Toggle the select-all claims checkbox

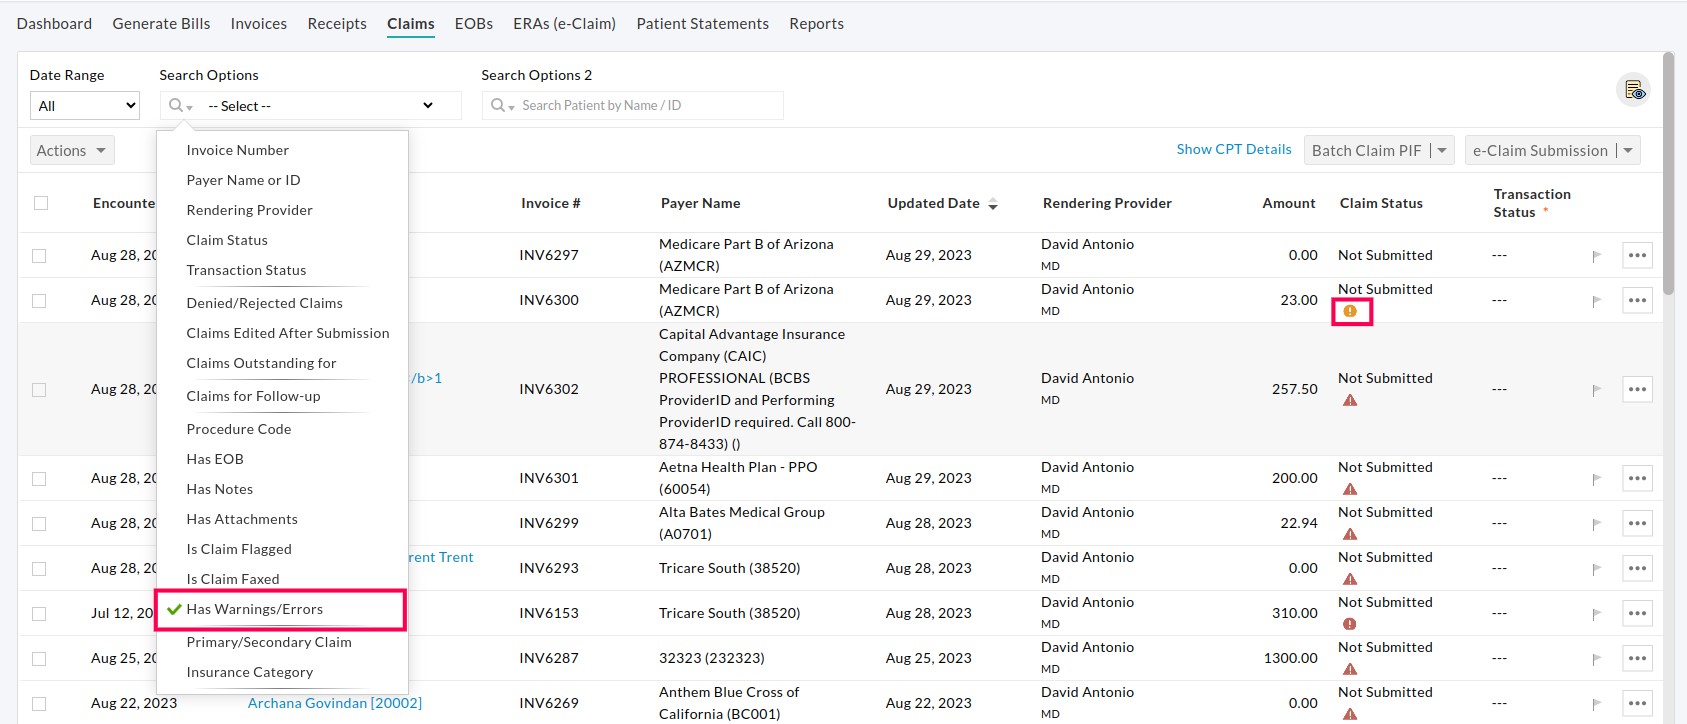[x=41, y=203]
